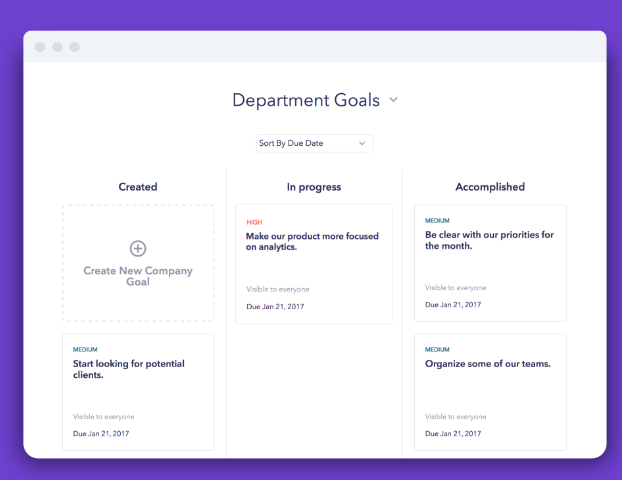The height and width of the screenshot is (480, 622).
Task: Select the Accomplished column header
Action: point(490,187)
